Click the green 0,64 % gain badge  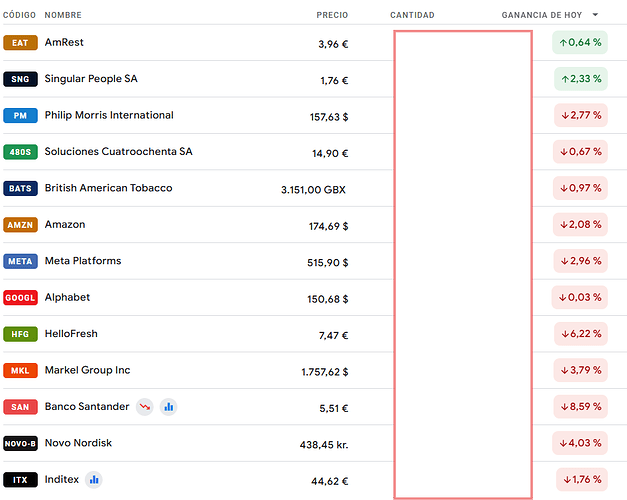pos(580,42)
